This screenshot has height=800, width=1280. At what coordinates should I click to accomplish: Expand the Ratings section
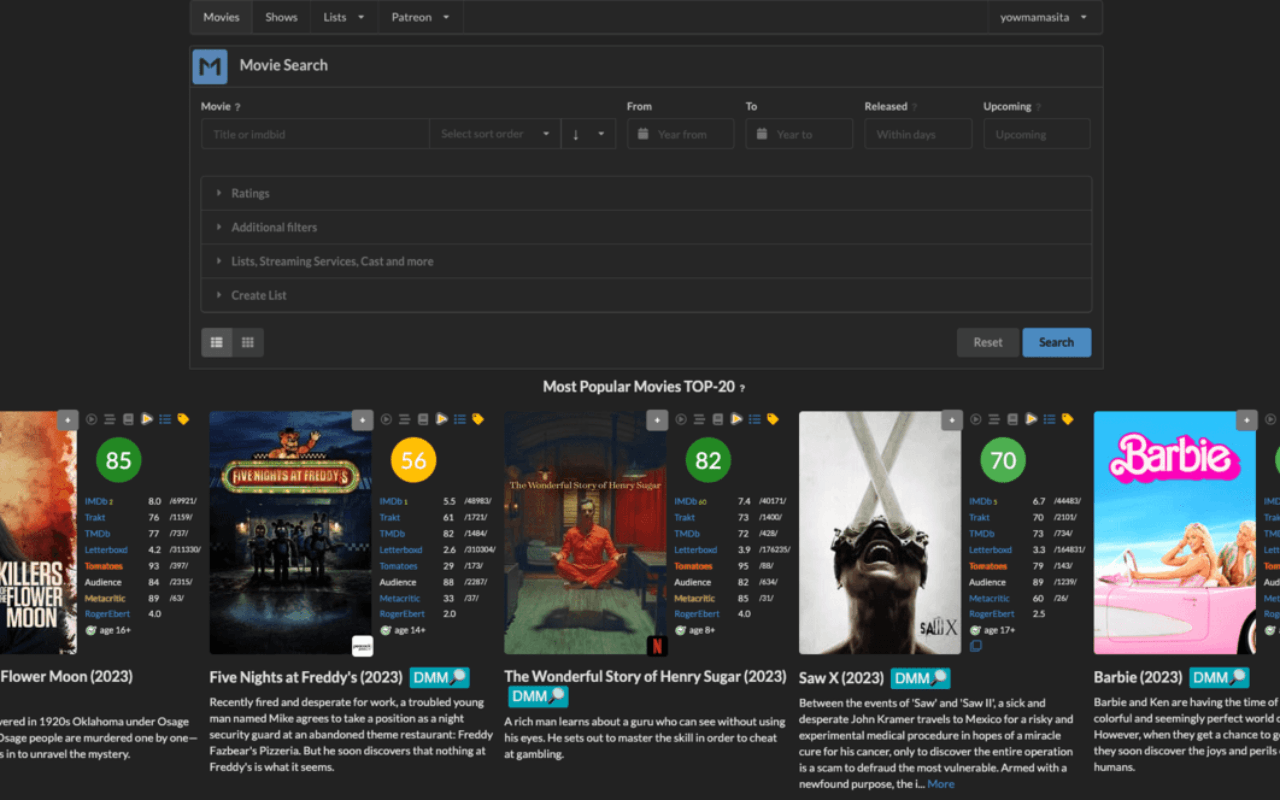(x=646, y=194)
